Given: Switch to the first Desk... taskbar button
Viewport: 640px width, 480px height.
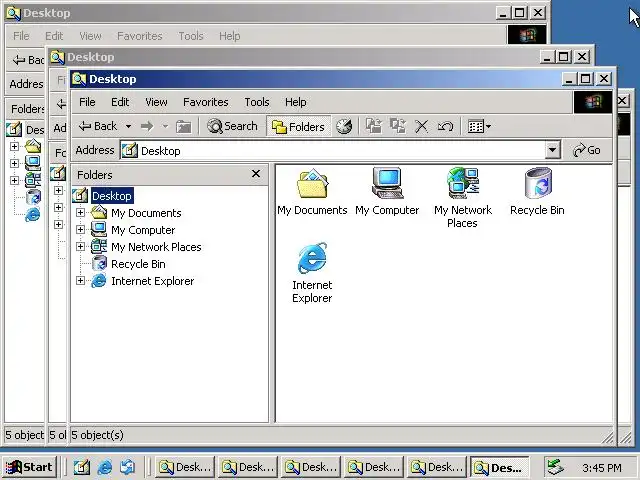Looking at the screenshot, I should point(185,467).
